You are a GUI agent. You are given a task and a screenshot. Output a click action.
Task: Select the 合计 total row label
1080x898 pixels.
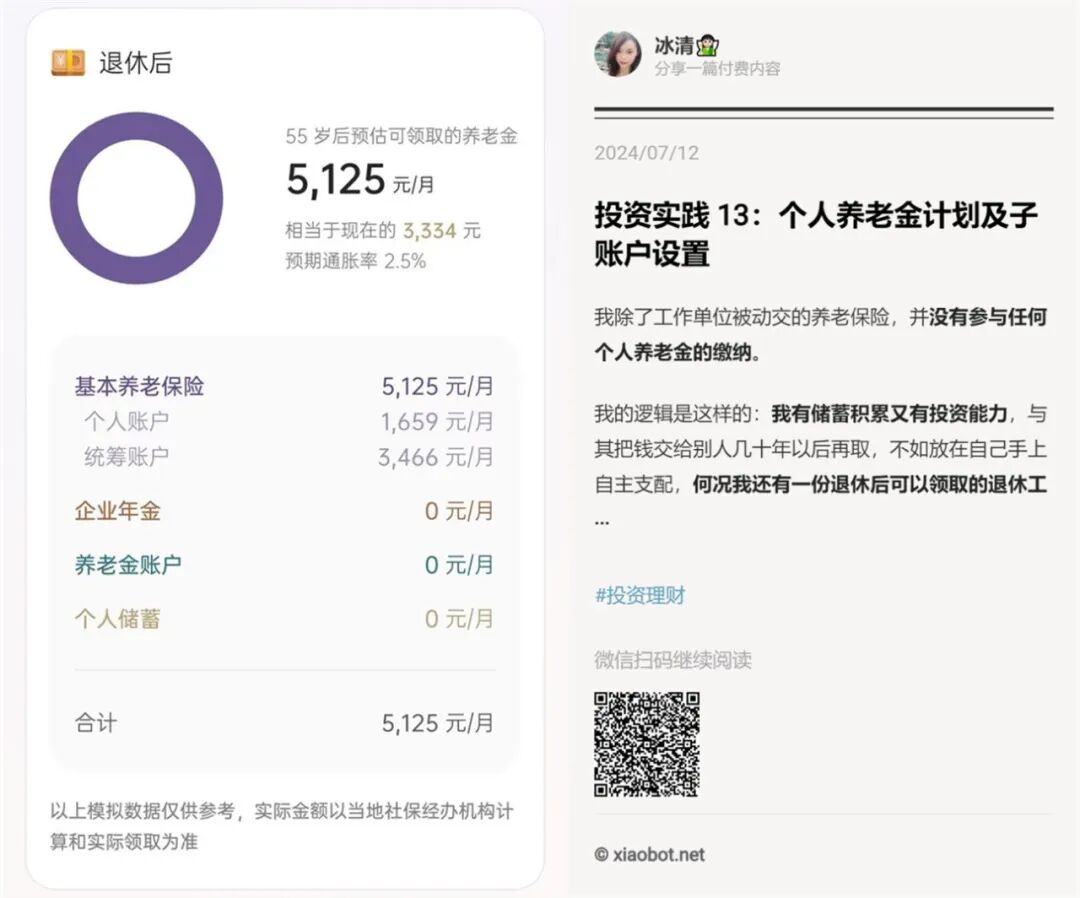(96, 723)
